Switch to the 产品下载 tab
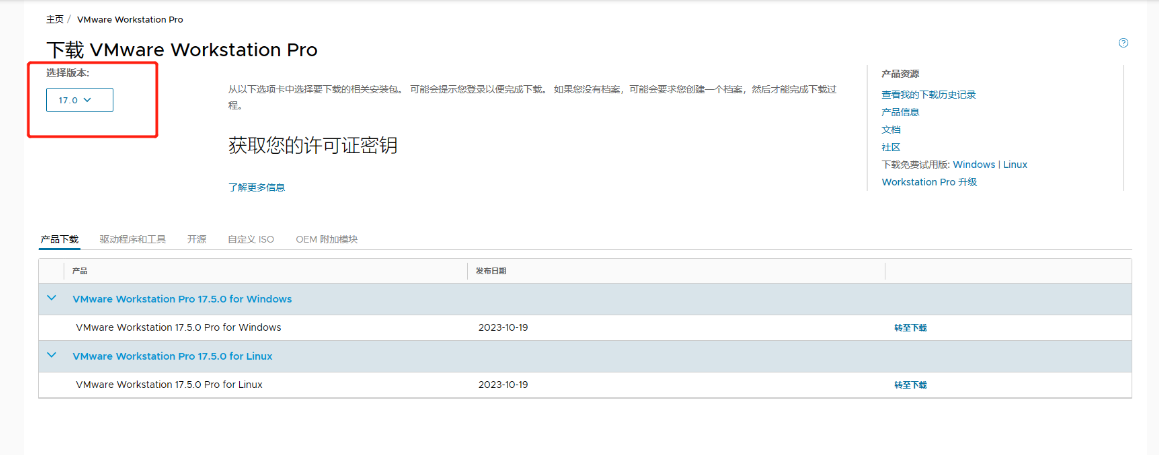1159x455 pixels. (x=59, y=239)
